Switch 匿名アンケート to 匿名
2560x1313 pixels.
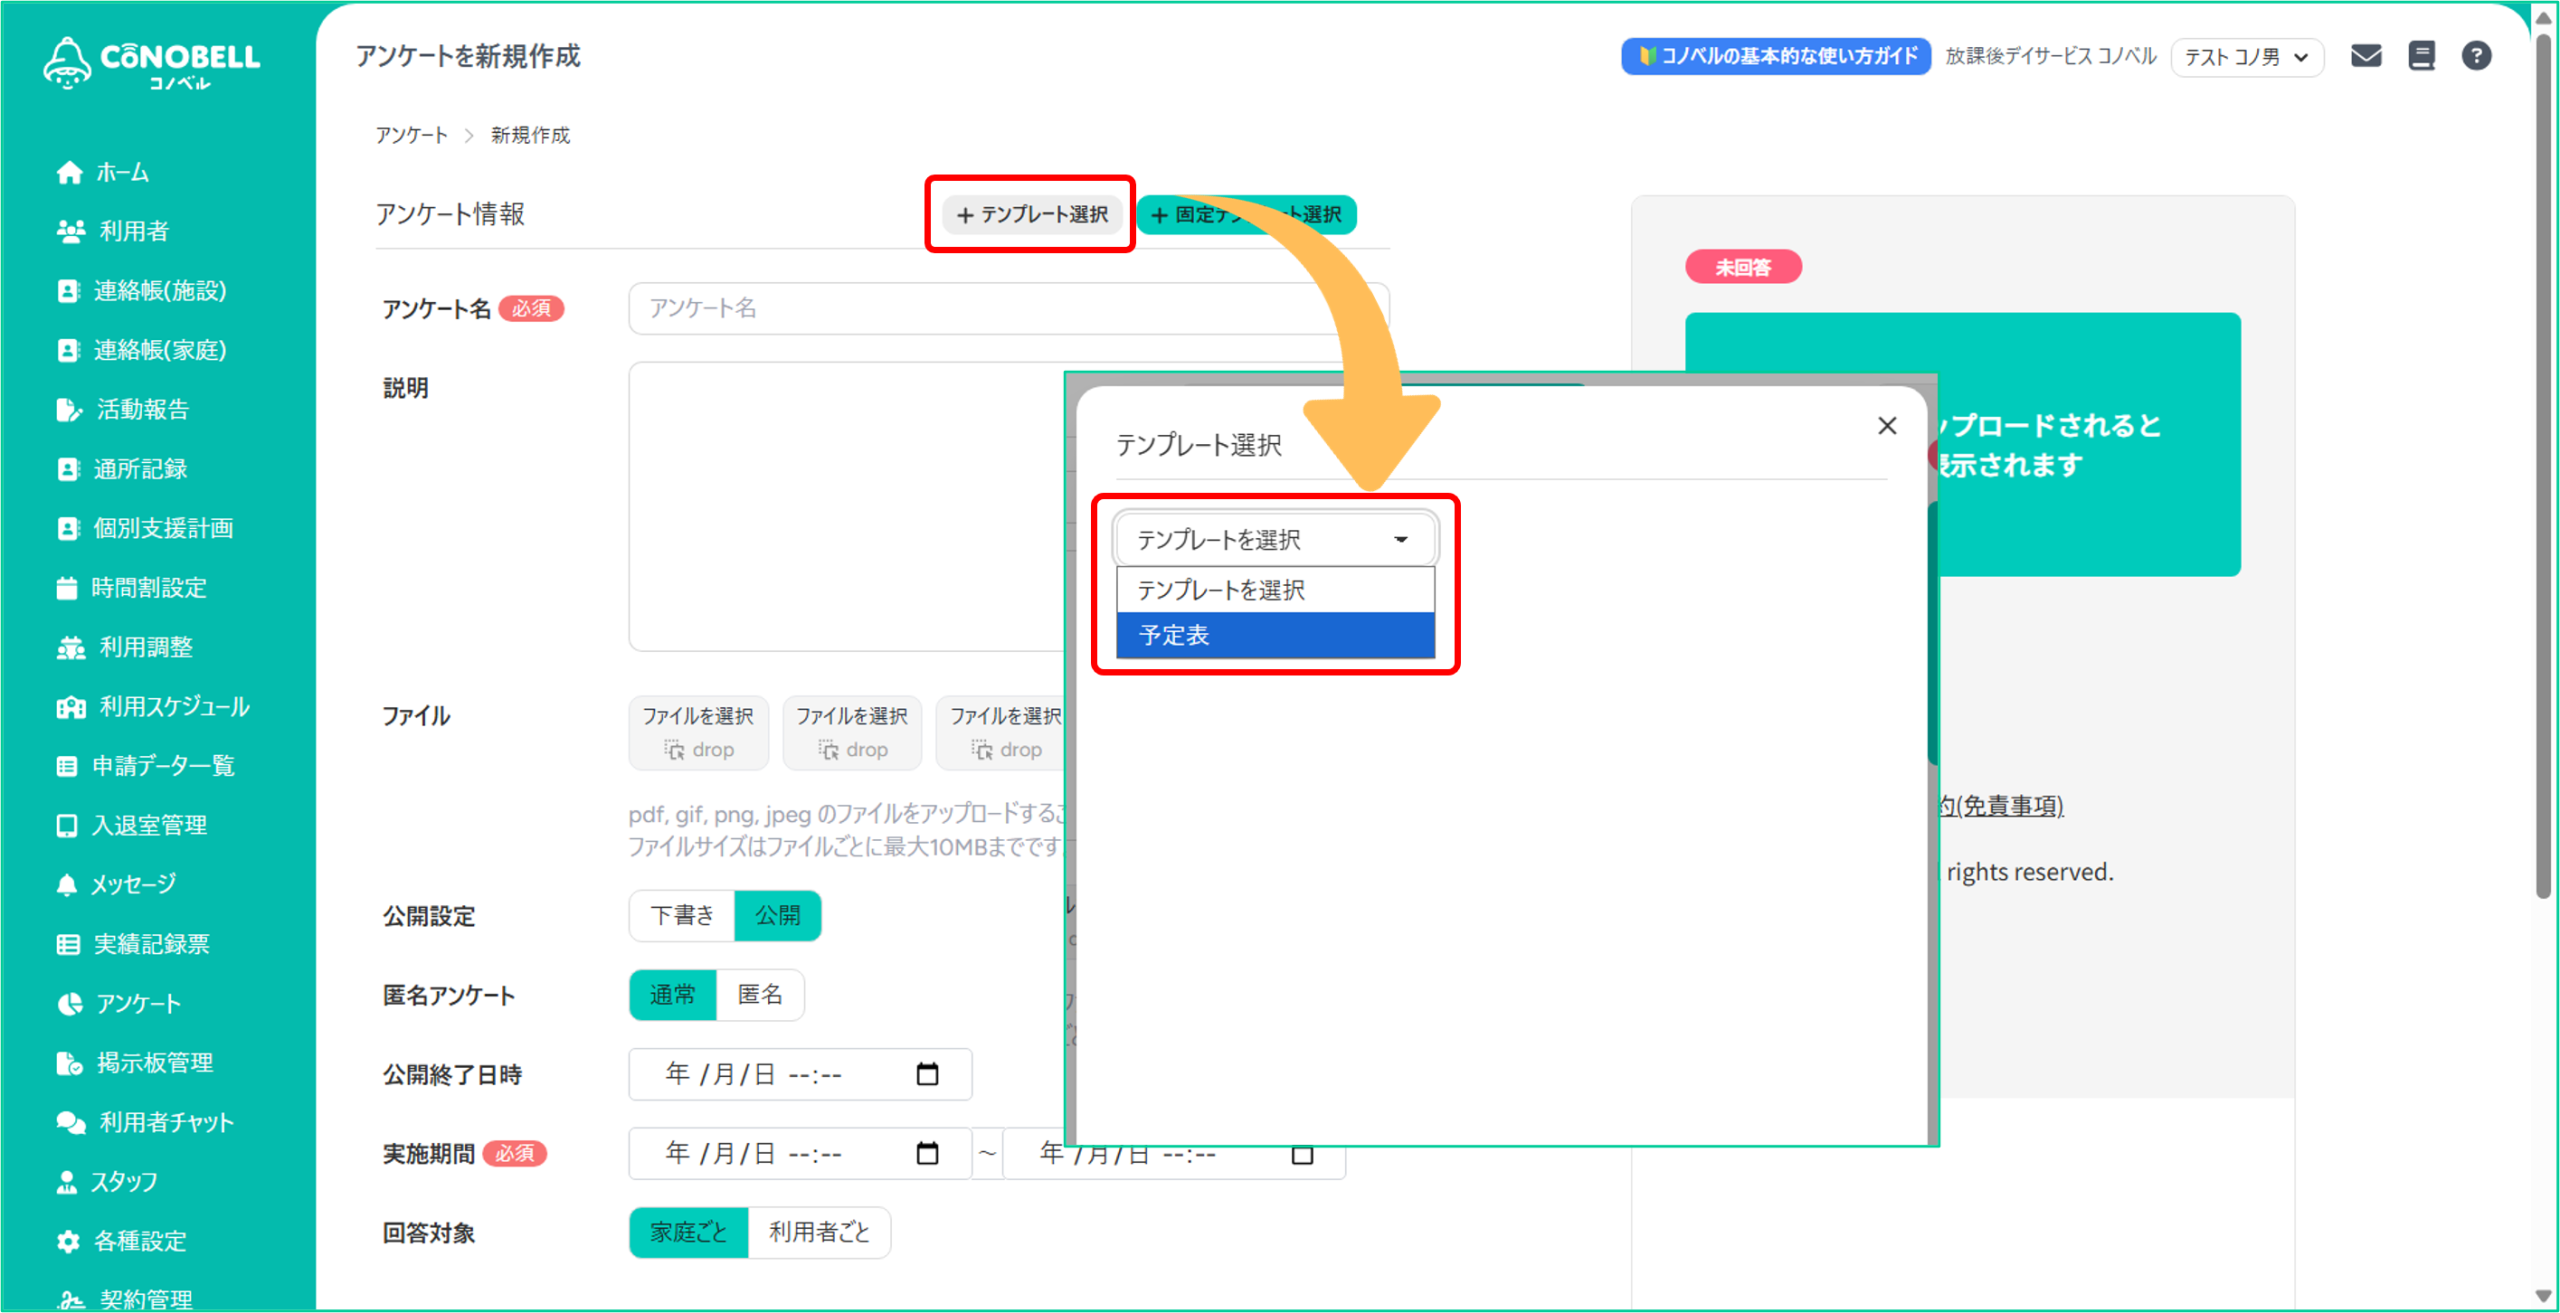[x=760, y=995]
